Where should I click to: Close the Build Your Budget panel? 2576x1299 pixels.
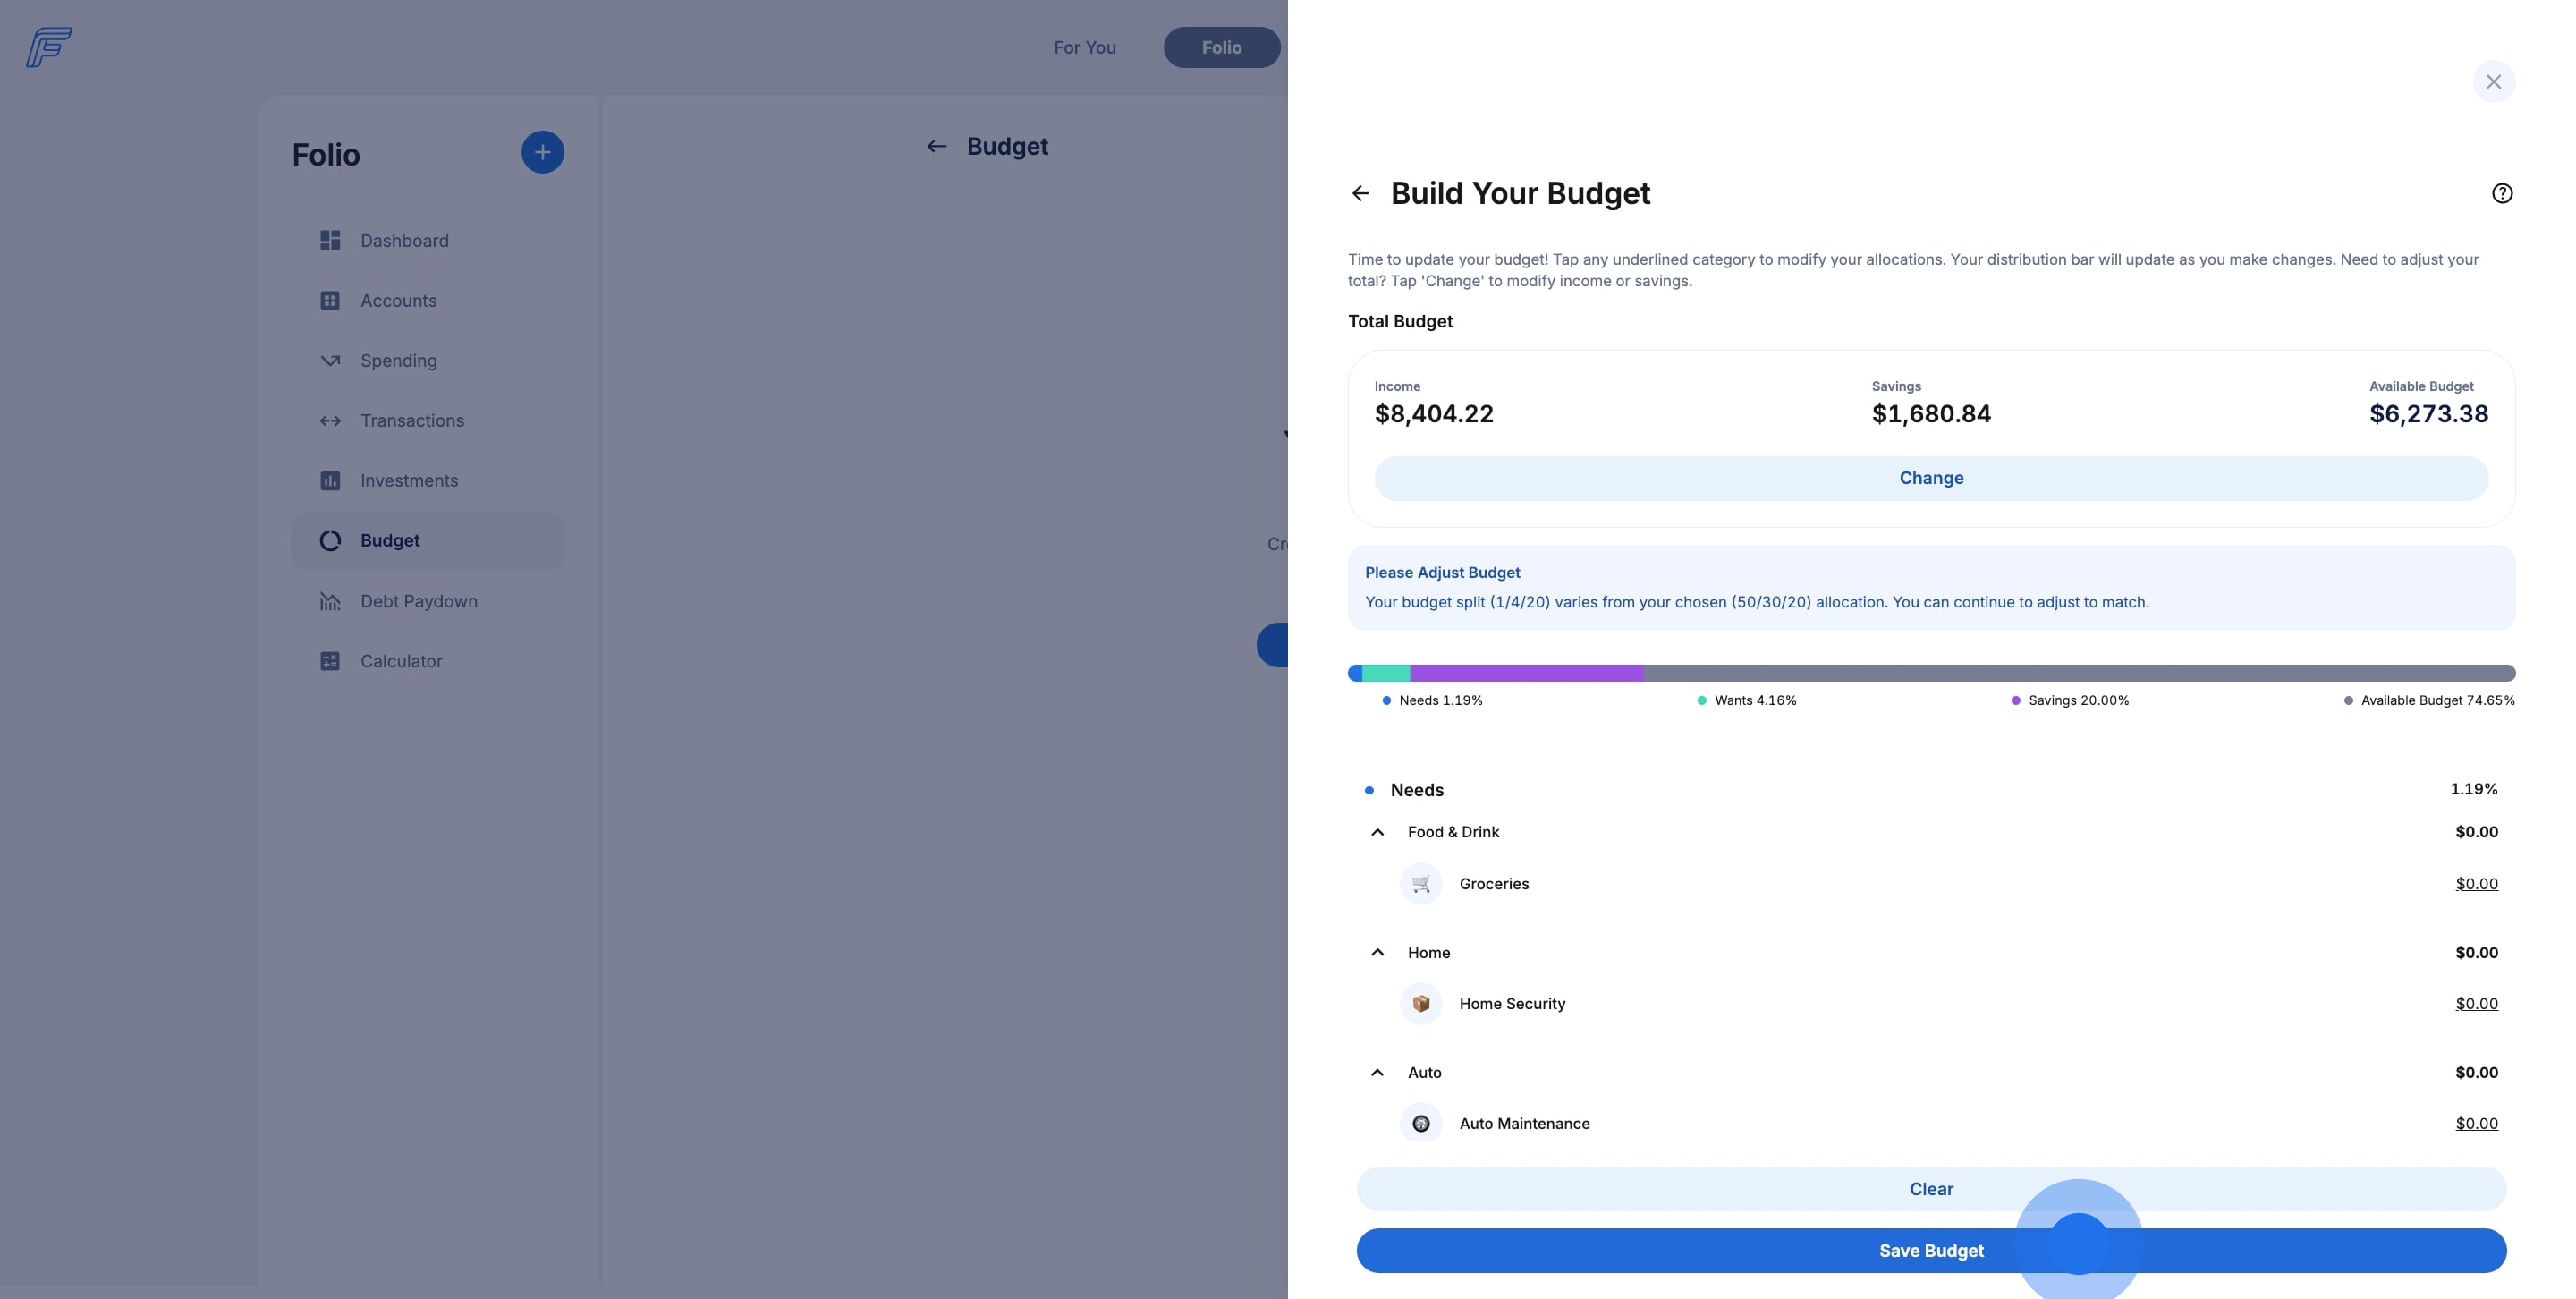[x=2493, y=82]
